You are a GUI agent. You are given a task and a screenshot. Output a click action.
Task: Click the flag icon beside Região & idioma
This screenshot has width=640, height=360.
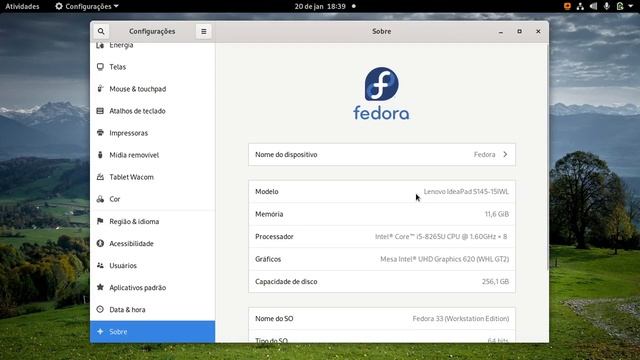pyautogui.click(x=100, y=221)
